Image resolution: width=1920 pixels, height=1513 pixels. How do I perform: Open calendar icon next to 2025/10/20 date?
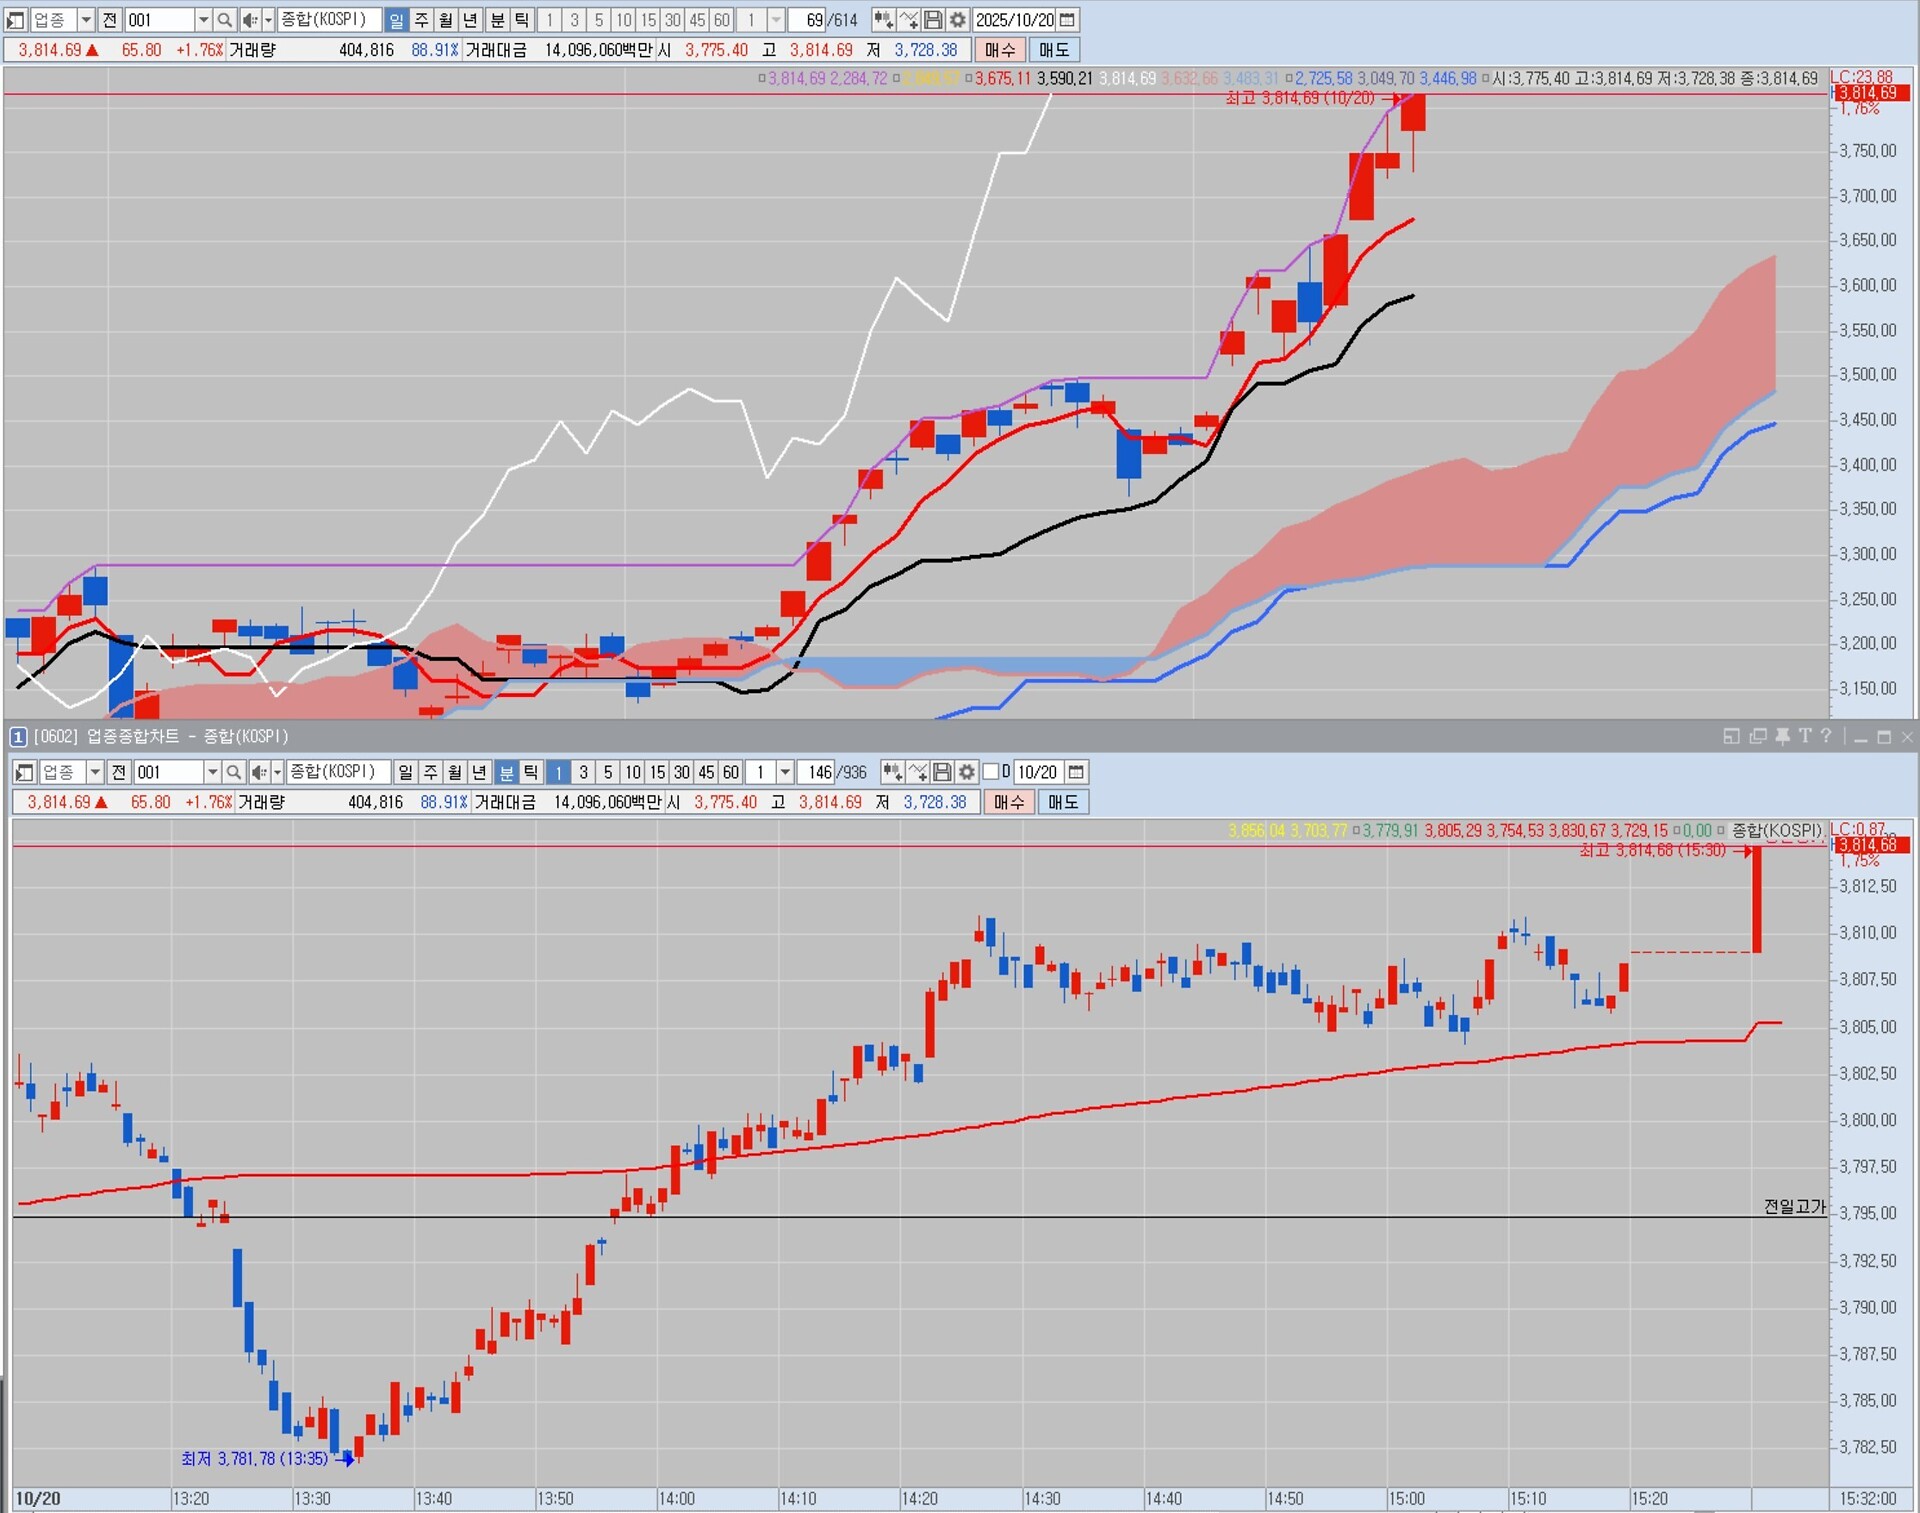tap(1067, 20)
